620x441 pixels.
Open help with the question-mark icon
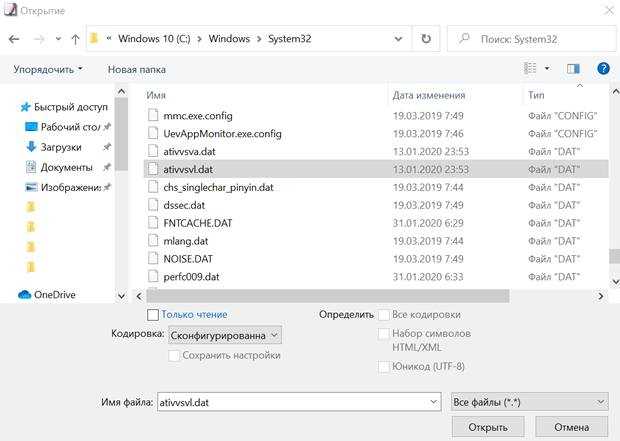(603, 68)
